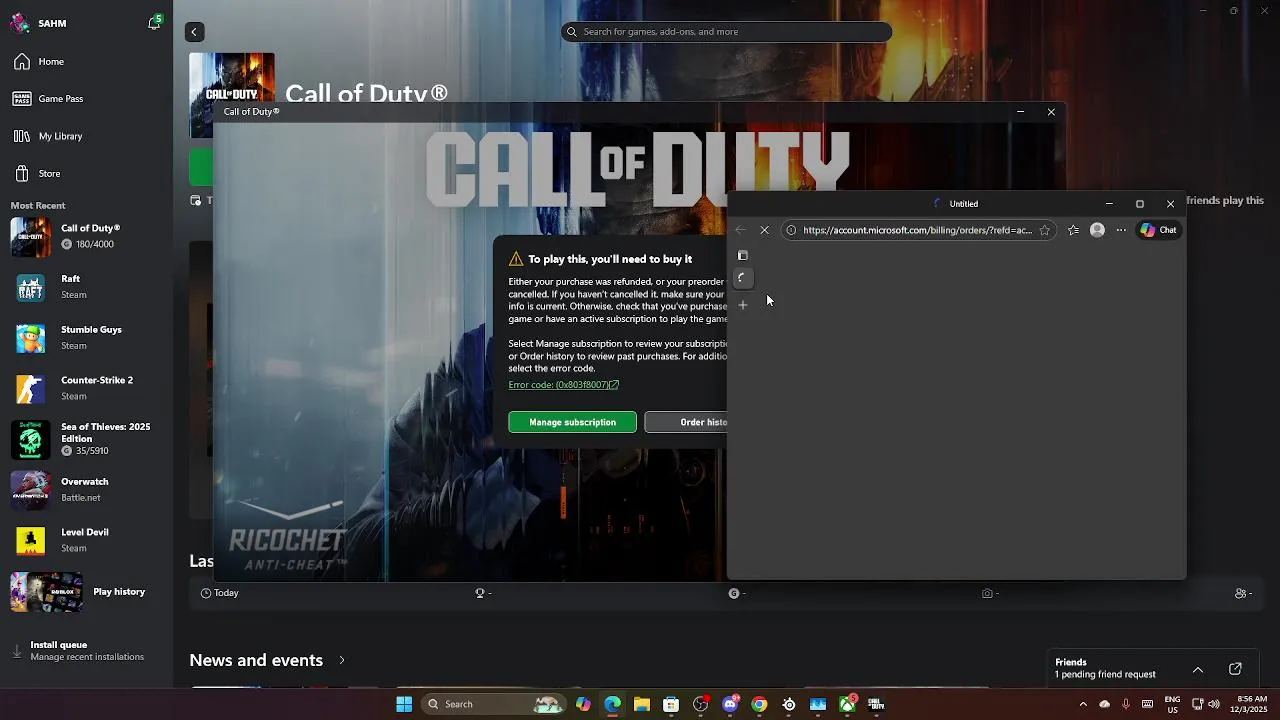The width and height of the screenshot is (1280, 720).
Task: Select the loading vertical tab in Edge
Action: click(743, 278)
